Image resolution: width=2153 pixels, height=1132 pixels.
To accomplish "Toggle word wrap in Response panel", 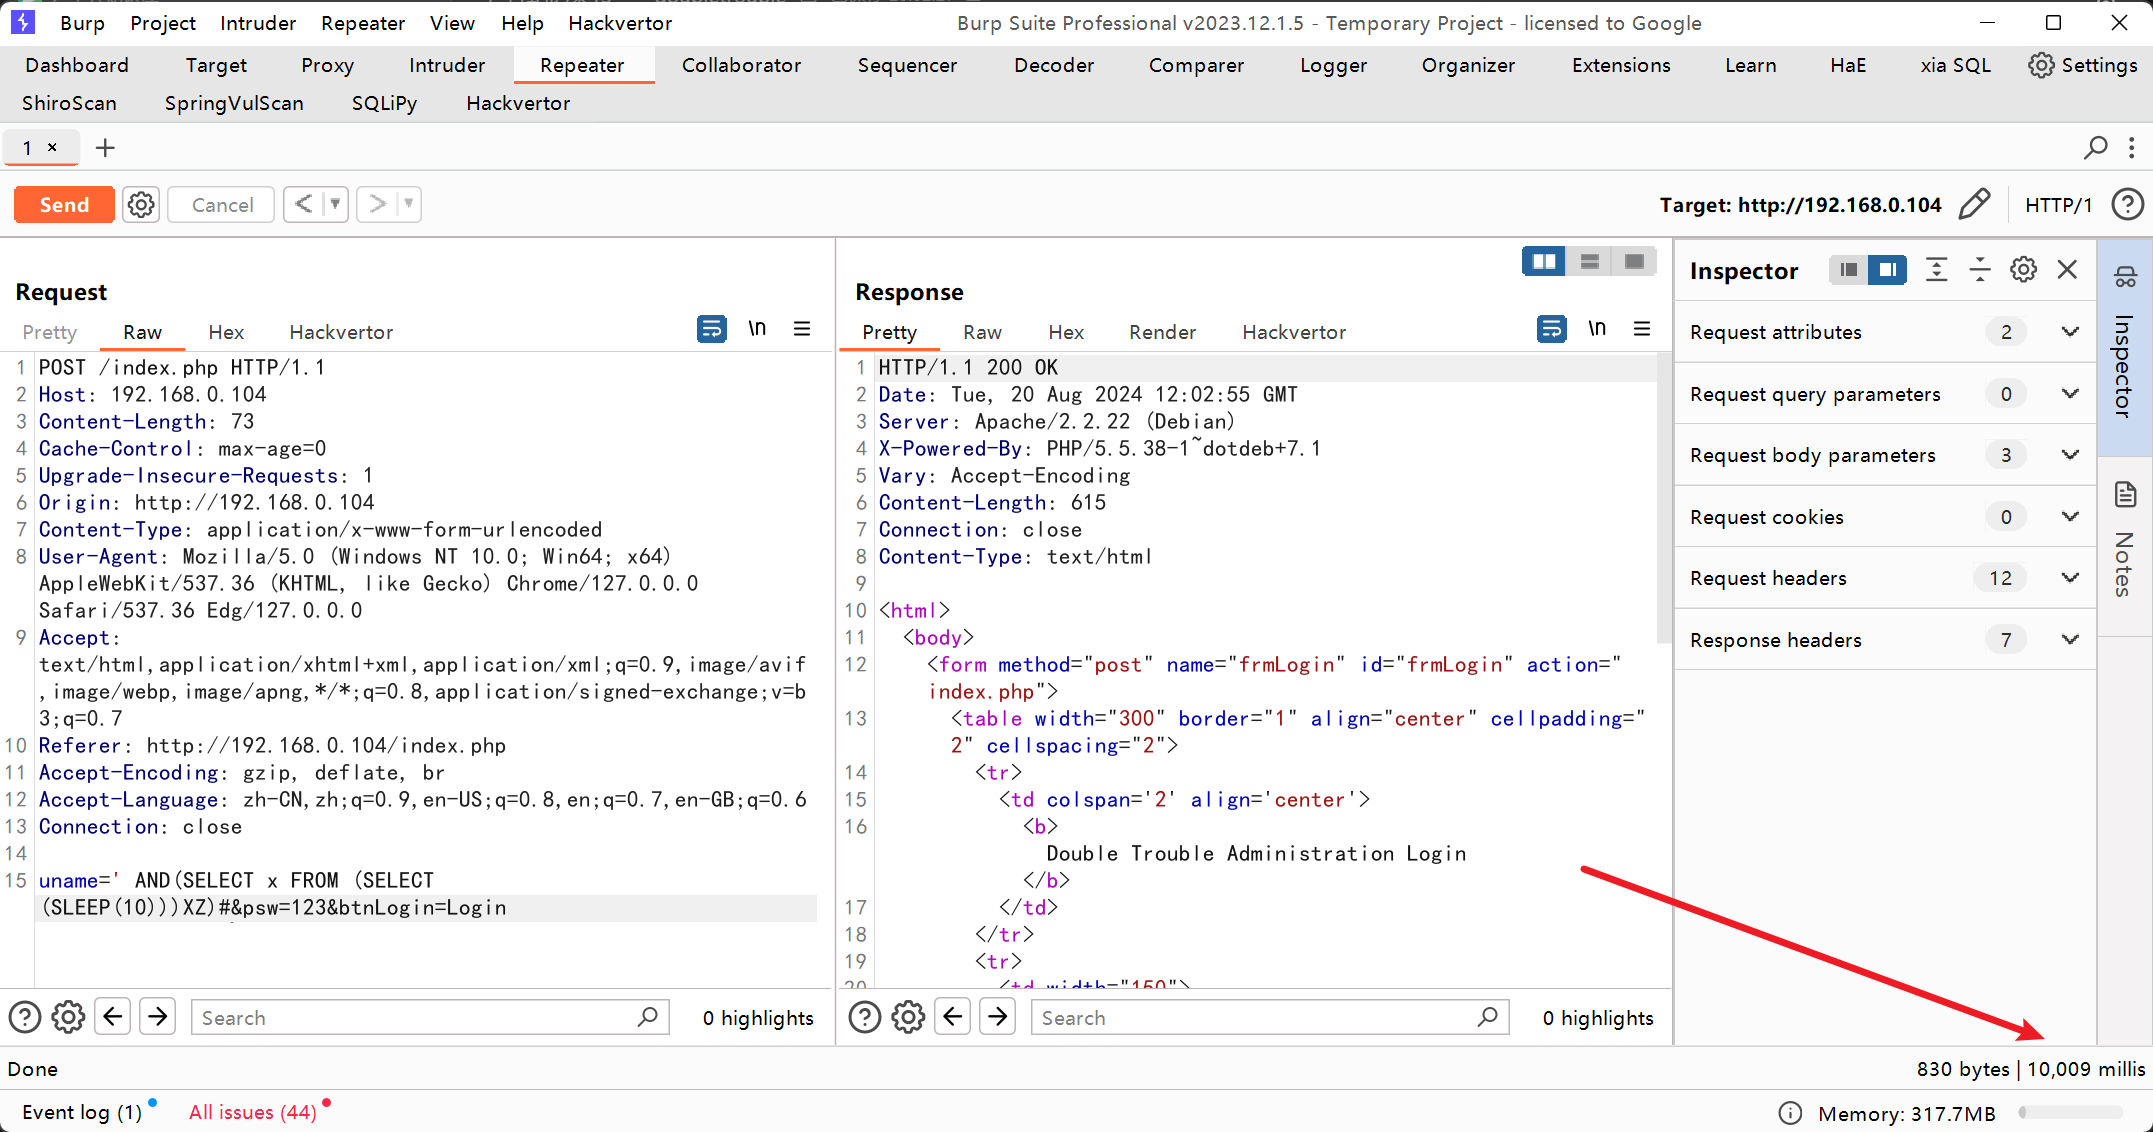I will pyautogui.click(x=1551, y=329).
